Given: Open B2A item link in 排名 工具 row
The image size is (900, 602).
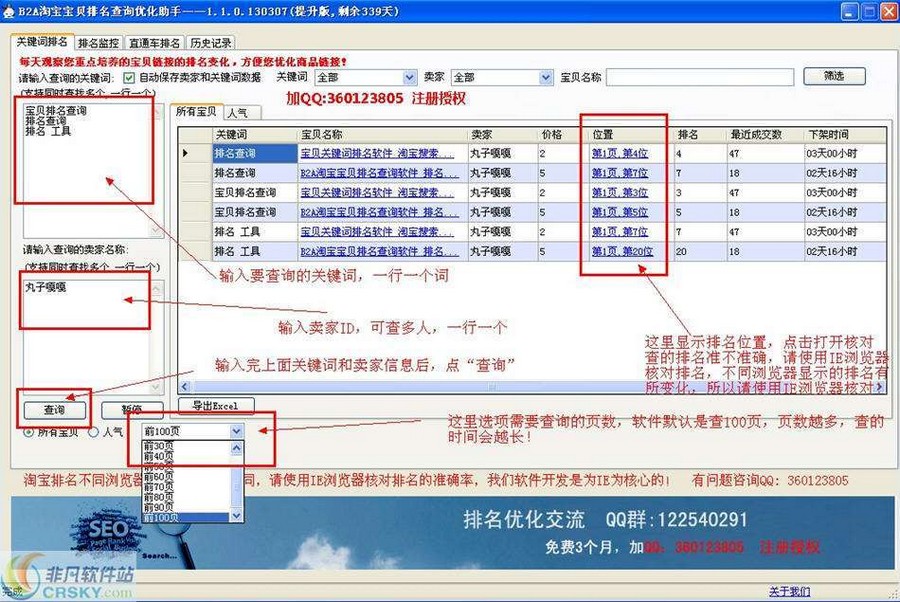Looking at the screenshot, I should (x=379, y=251).
